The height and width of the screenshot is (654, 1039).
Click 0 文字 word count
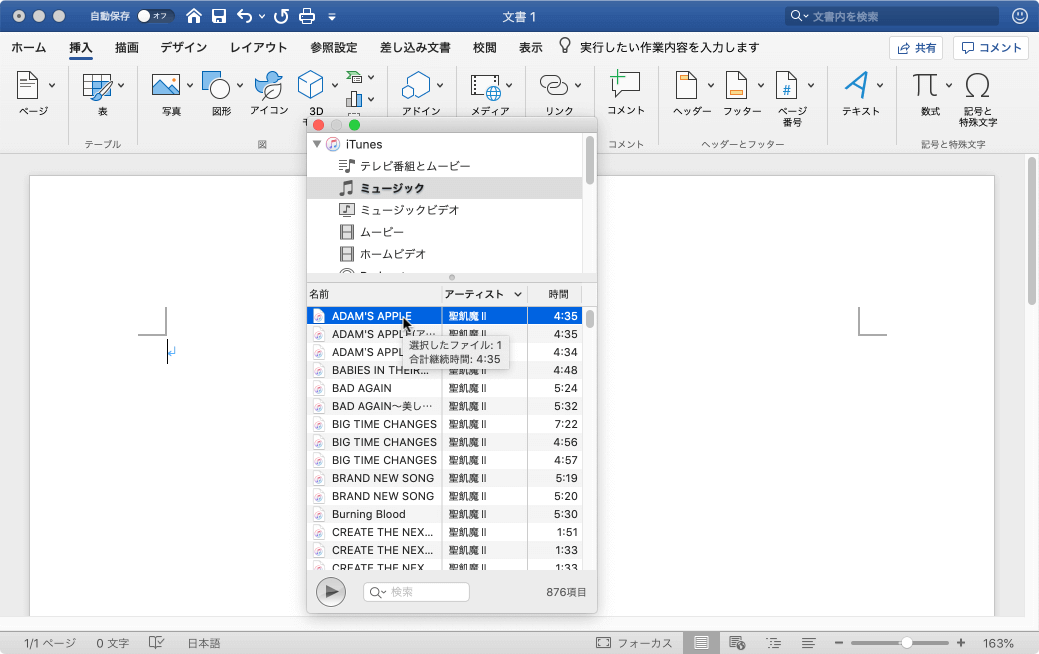pyautogui.click(x=113, y=643)
